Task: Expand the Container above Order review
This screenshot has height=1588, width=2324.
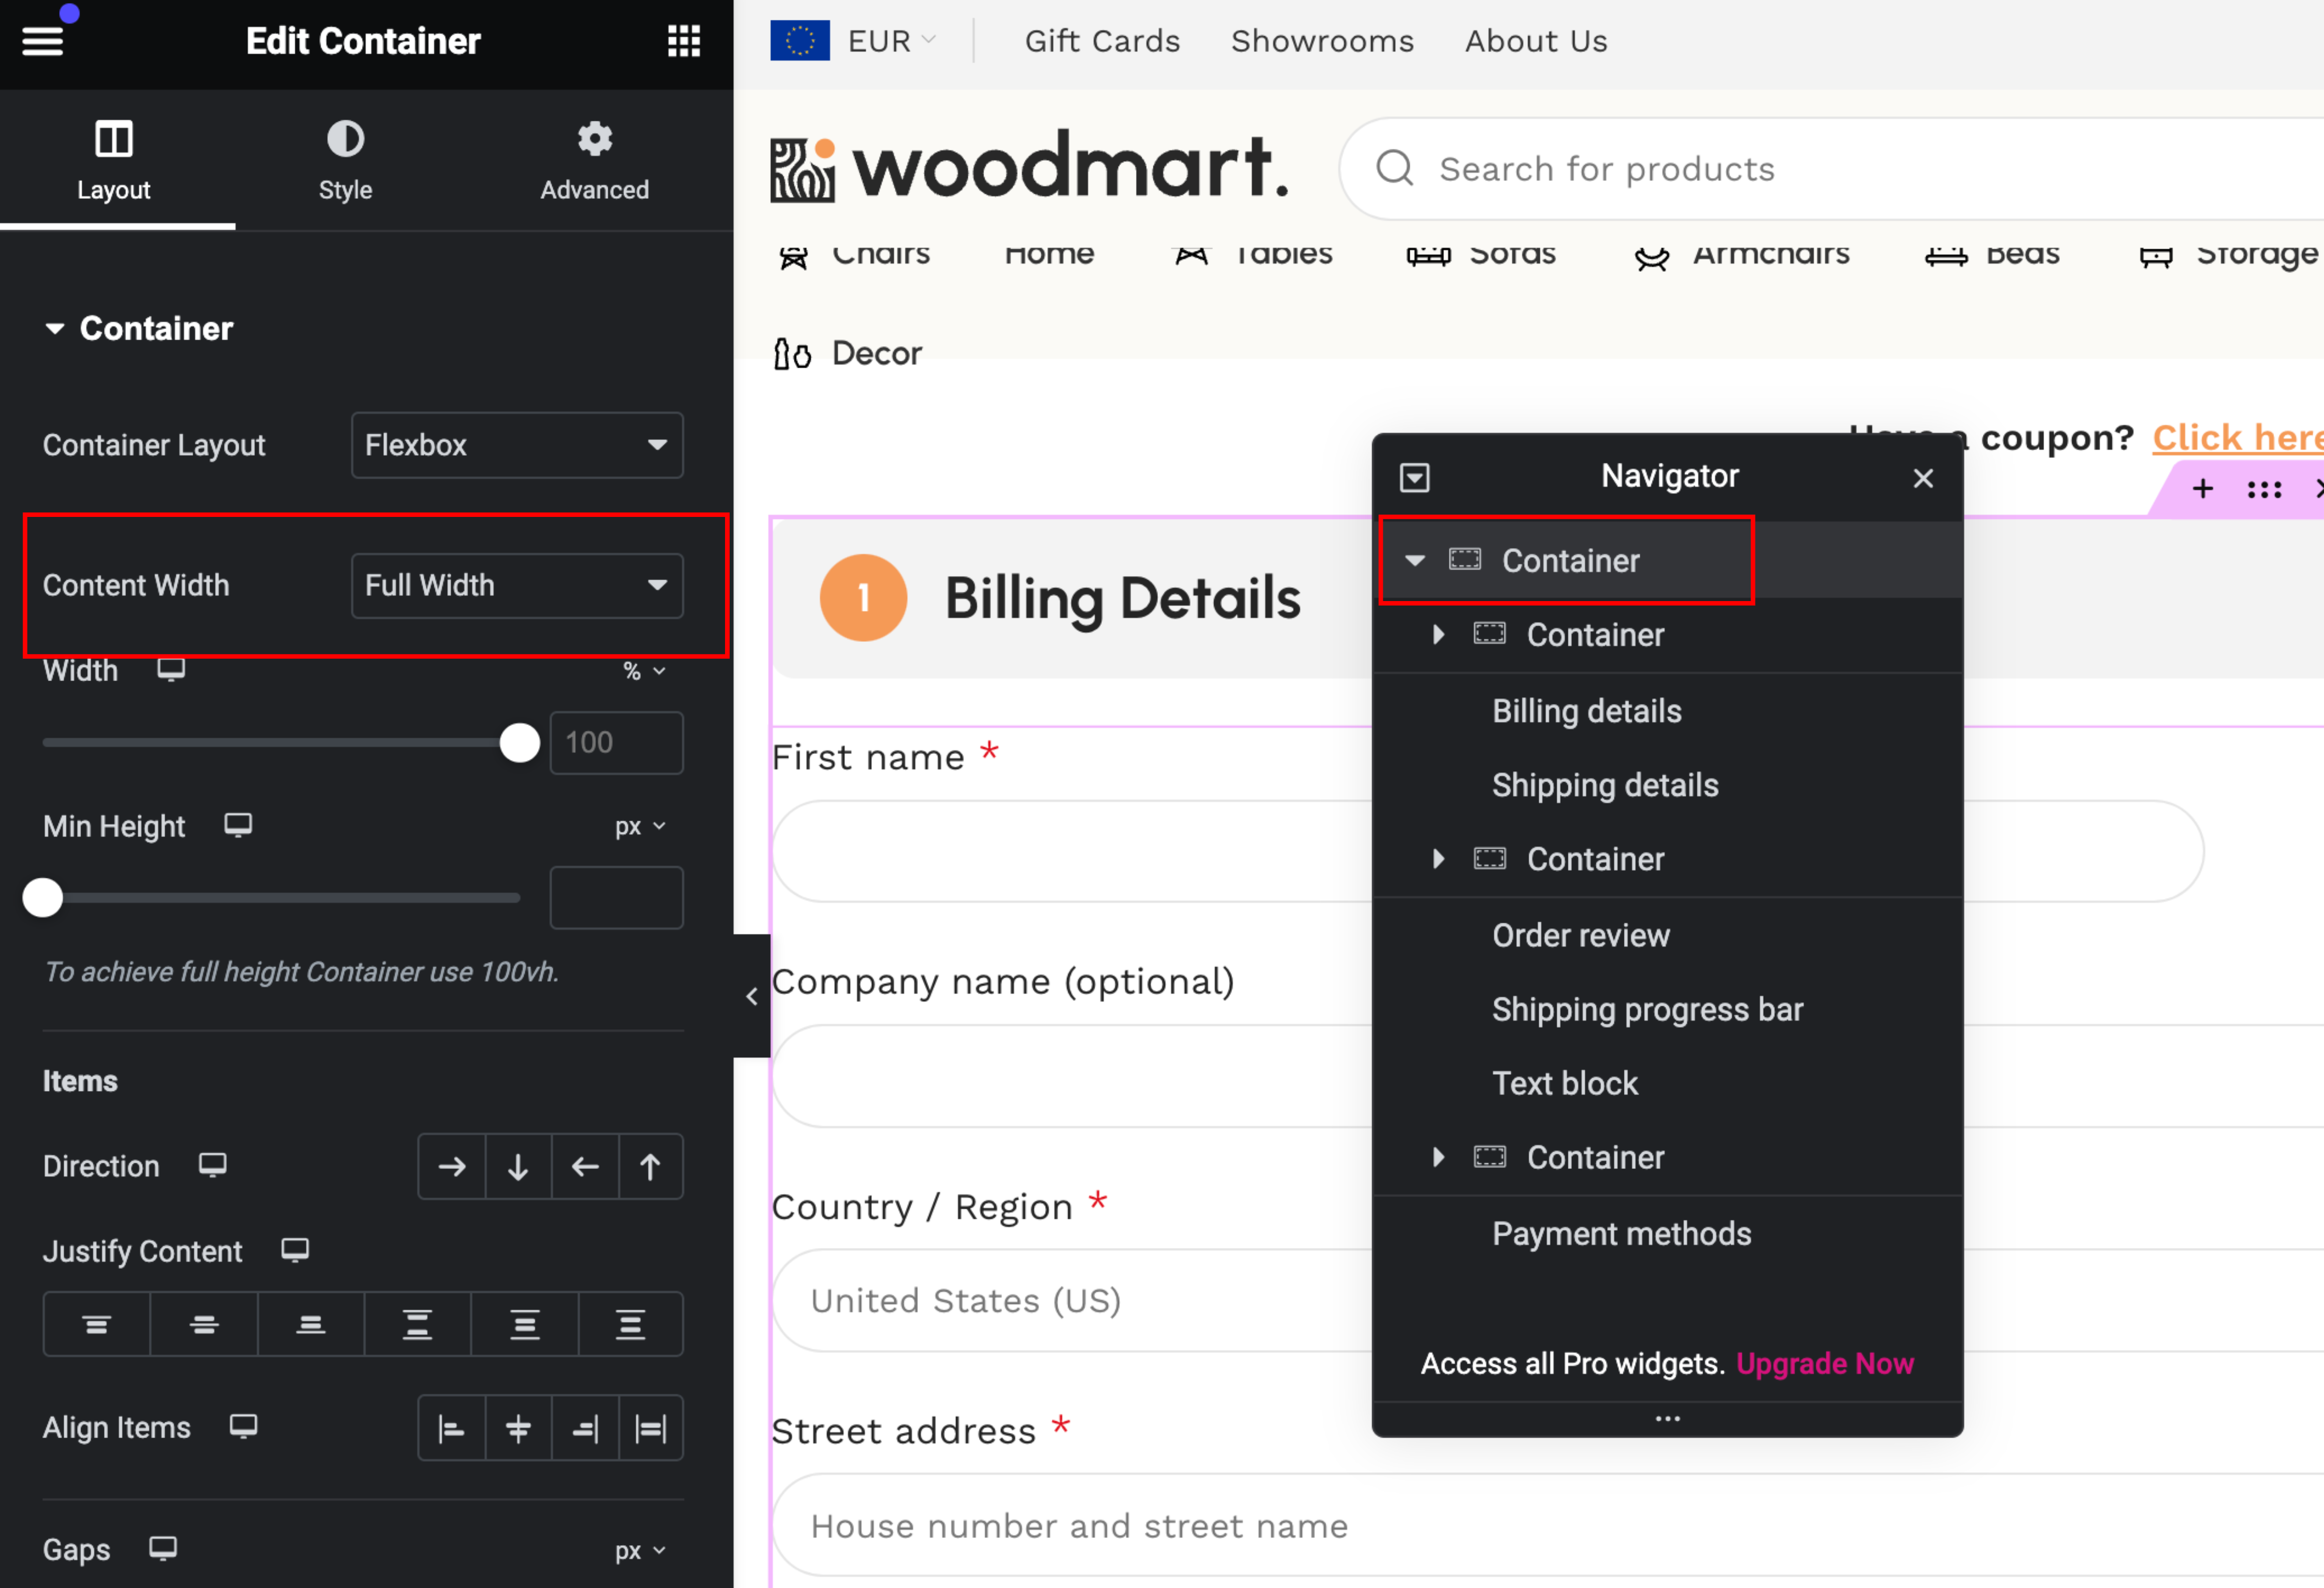Action: 1438,858
